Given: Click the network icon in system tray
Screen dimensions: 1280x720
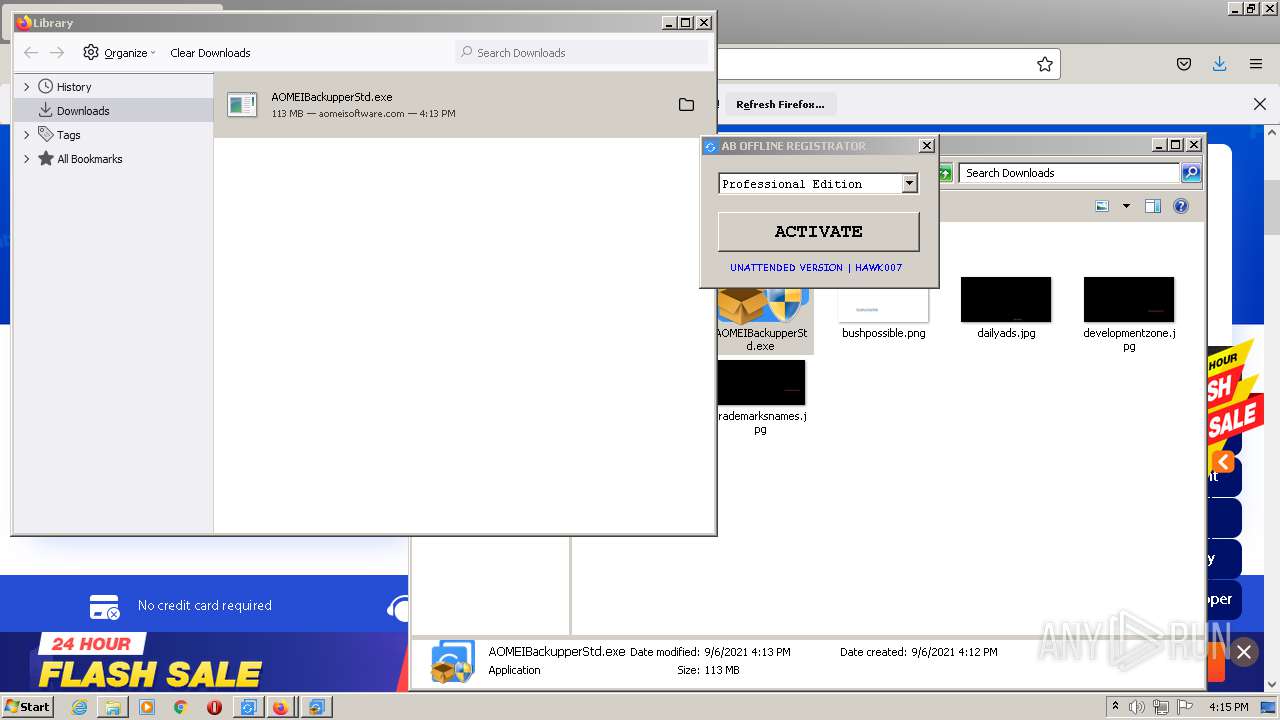Looking at the screenshot, I should [1161, 707].
